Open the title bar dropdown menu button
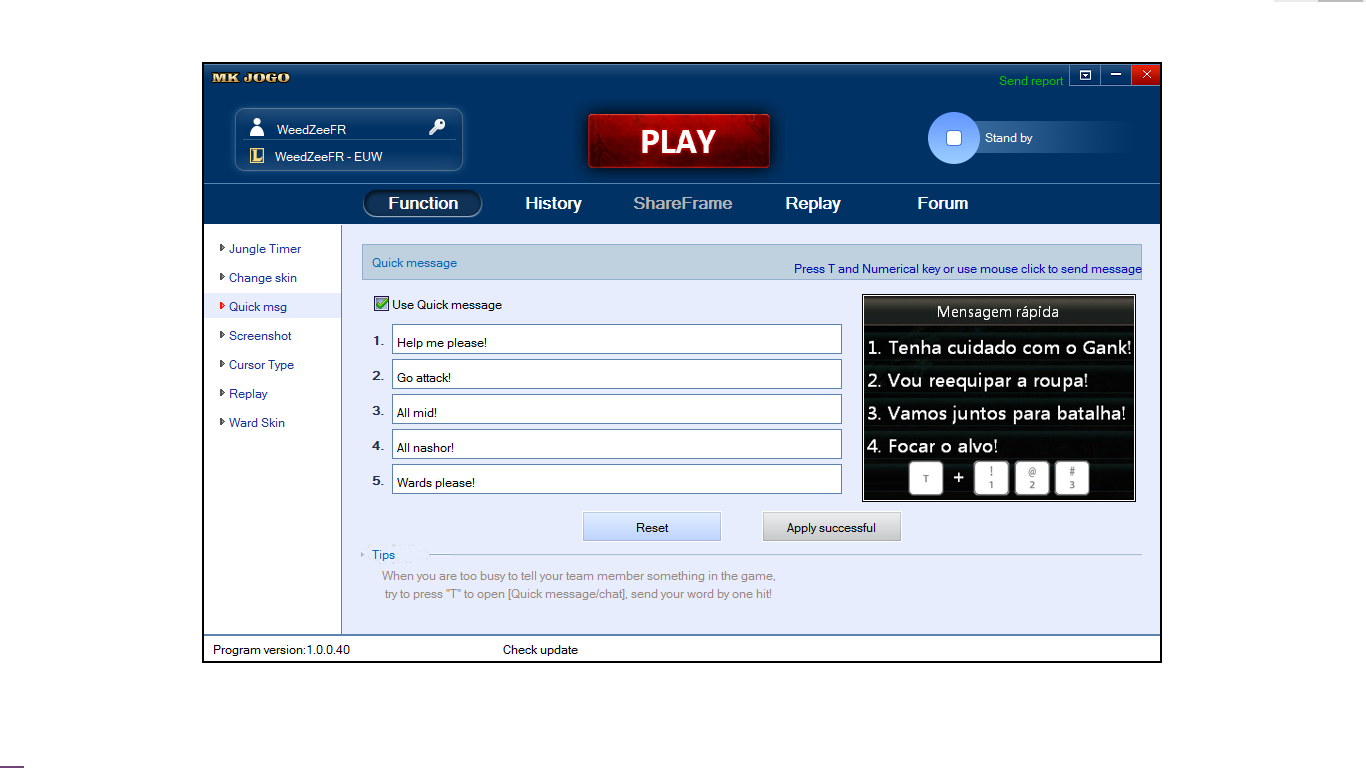Screen dimensions: 1366x768 pyautogui.click(x=1085, y=75)
